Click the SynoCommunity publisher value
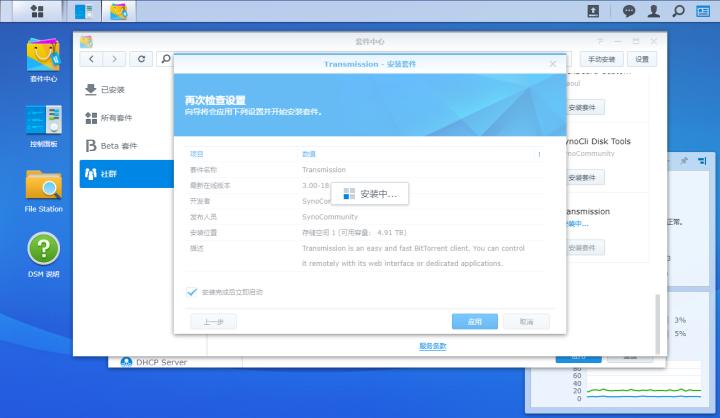 (x=330, y=217)
